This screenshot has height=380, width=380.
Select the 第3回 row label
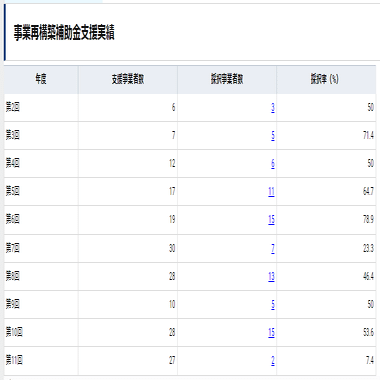click(13, 135)
